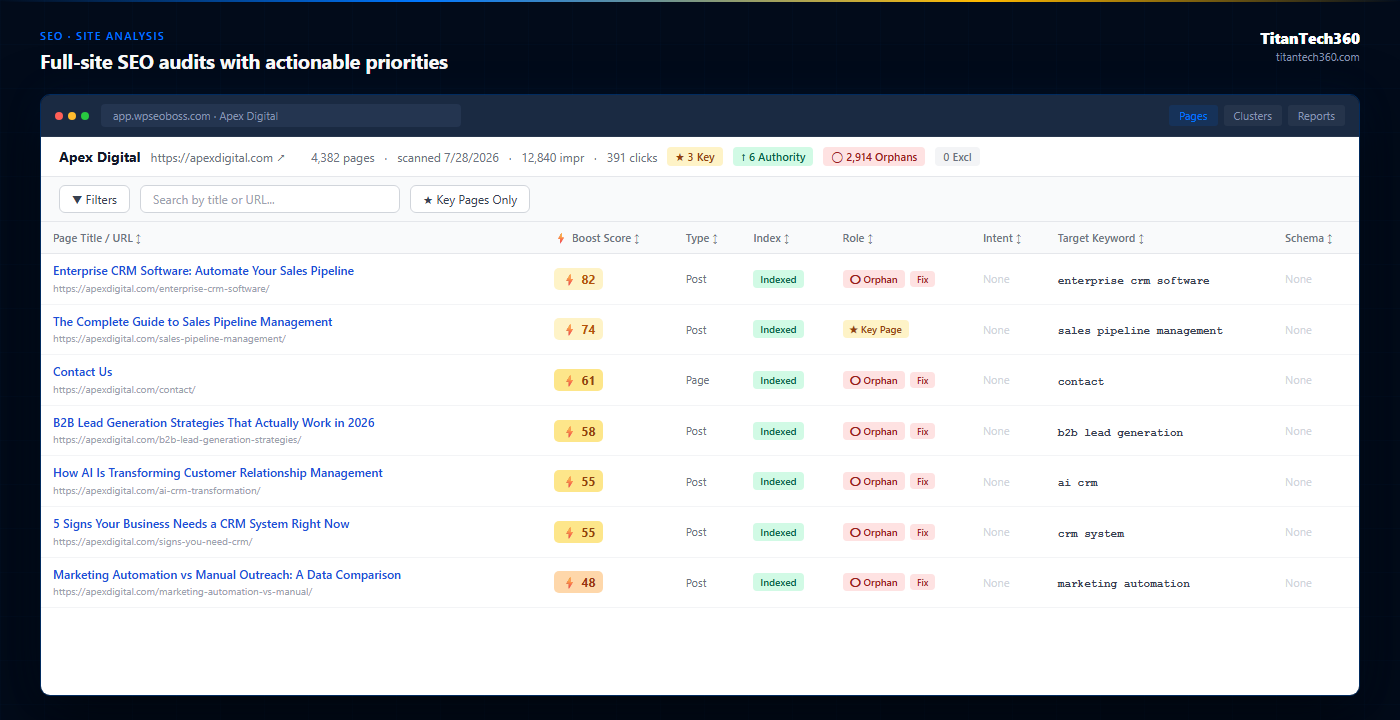The height and width of the screenshot is (720, 1400).
Task: Click the Orphan badge for Marketing Automation post
Action: tap(874, 583)
